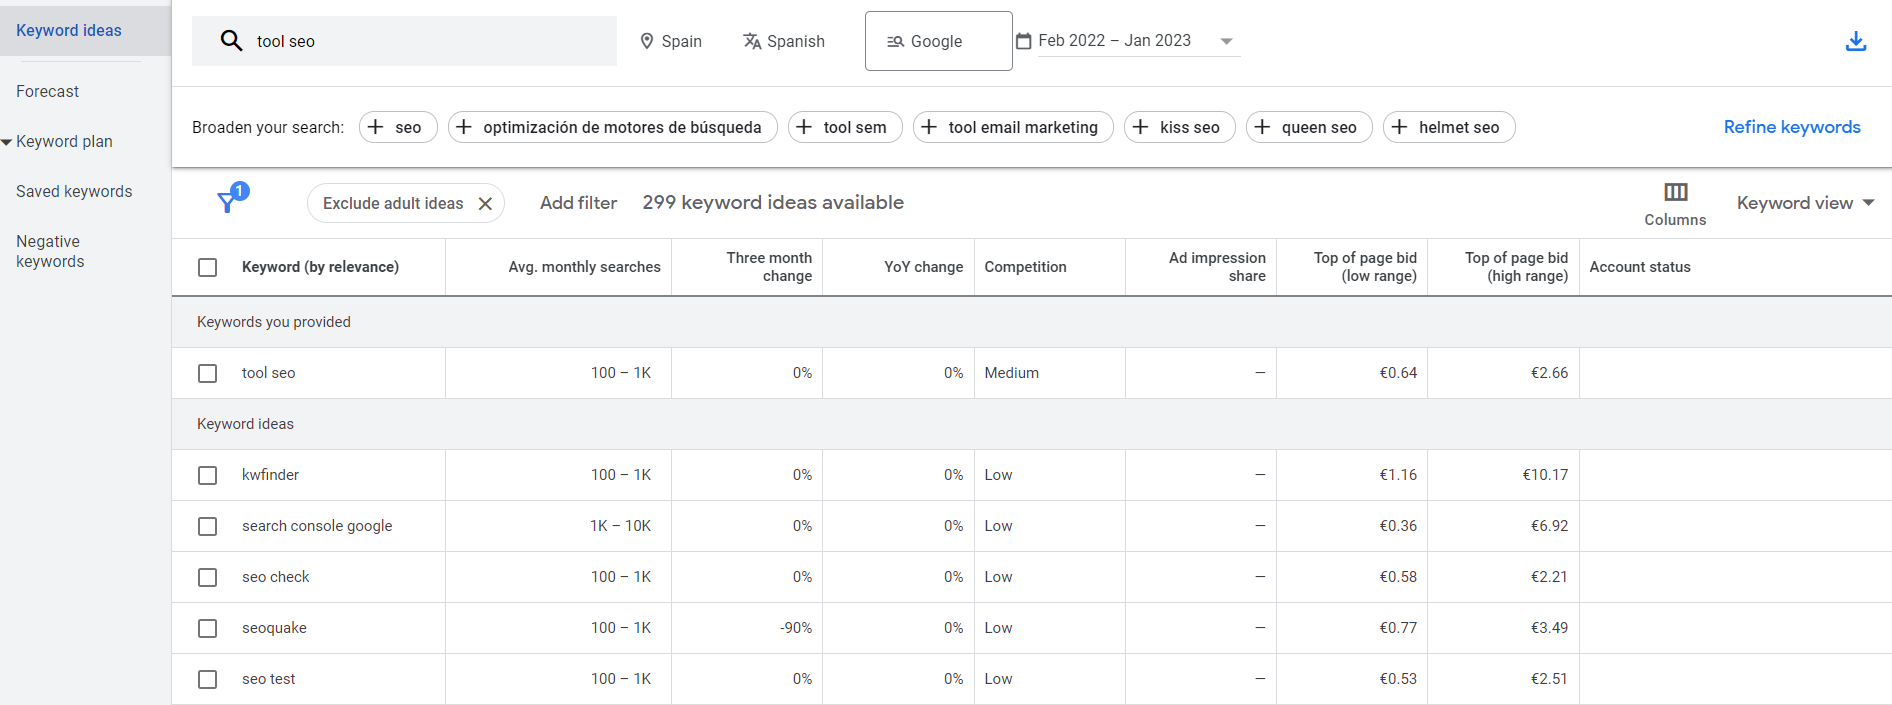Click the search magnifier icon
Viewport: 1892px width, 705px height.
pos(231,41)
